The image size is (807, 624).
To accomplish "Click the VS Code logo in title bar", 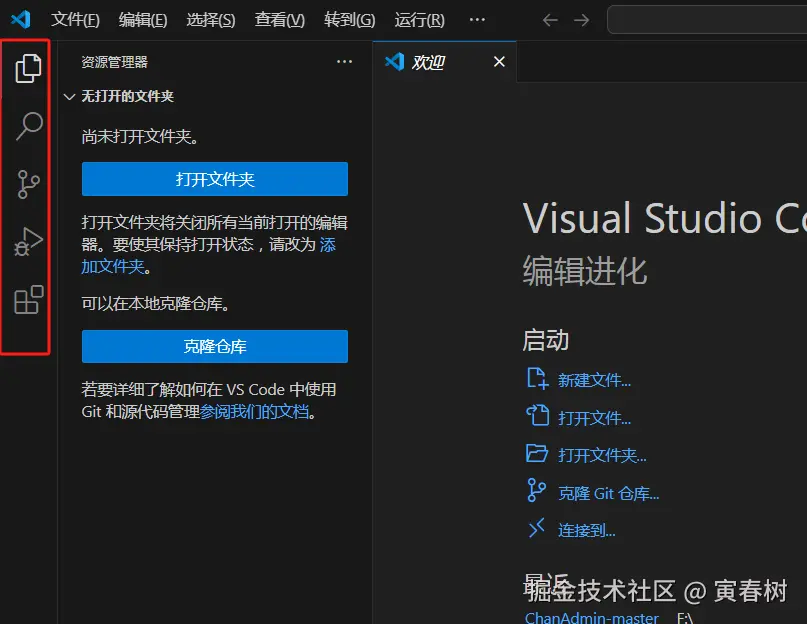I will coord(21,20).
